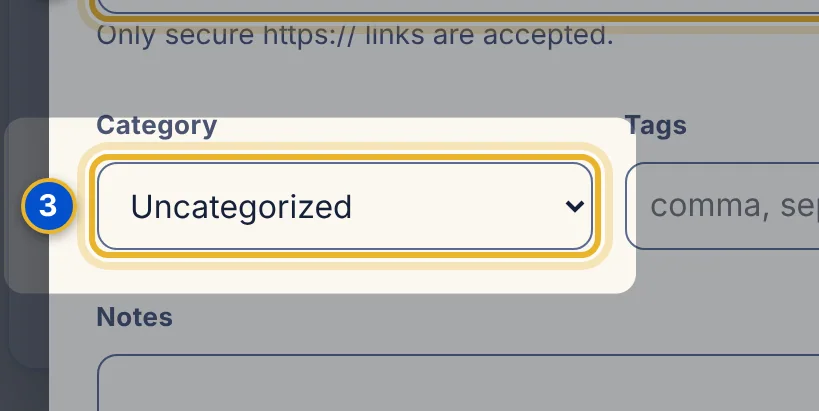Click the Category field label
Screen dimensions: 819x411
click(x=157, y=125)
